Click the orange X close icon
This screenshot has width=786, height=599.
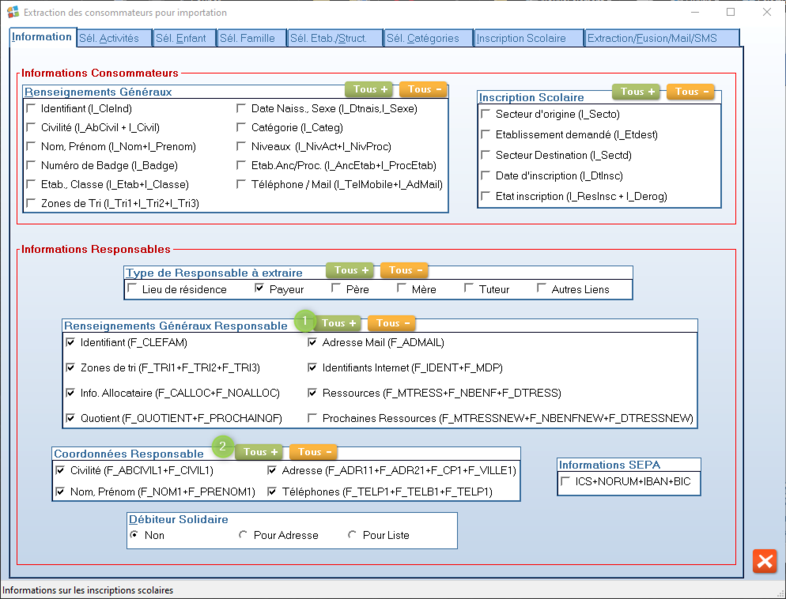coord(764,561)
